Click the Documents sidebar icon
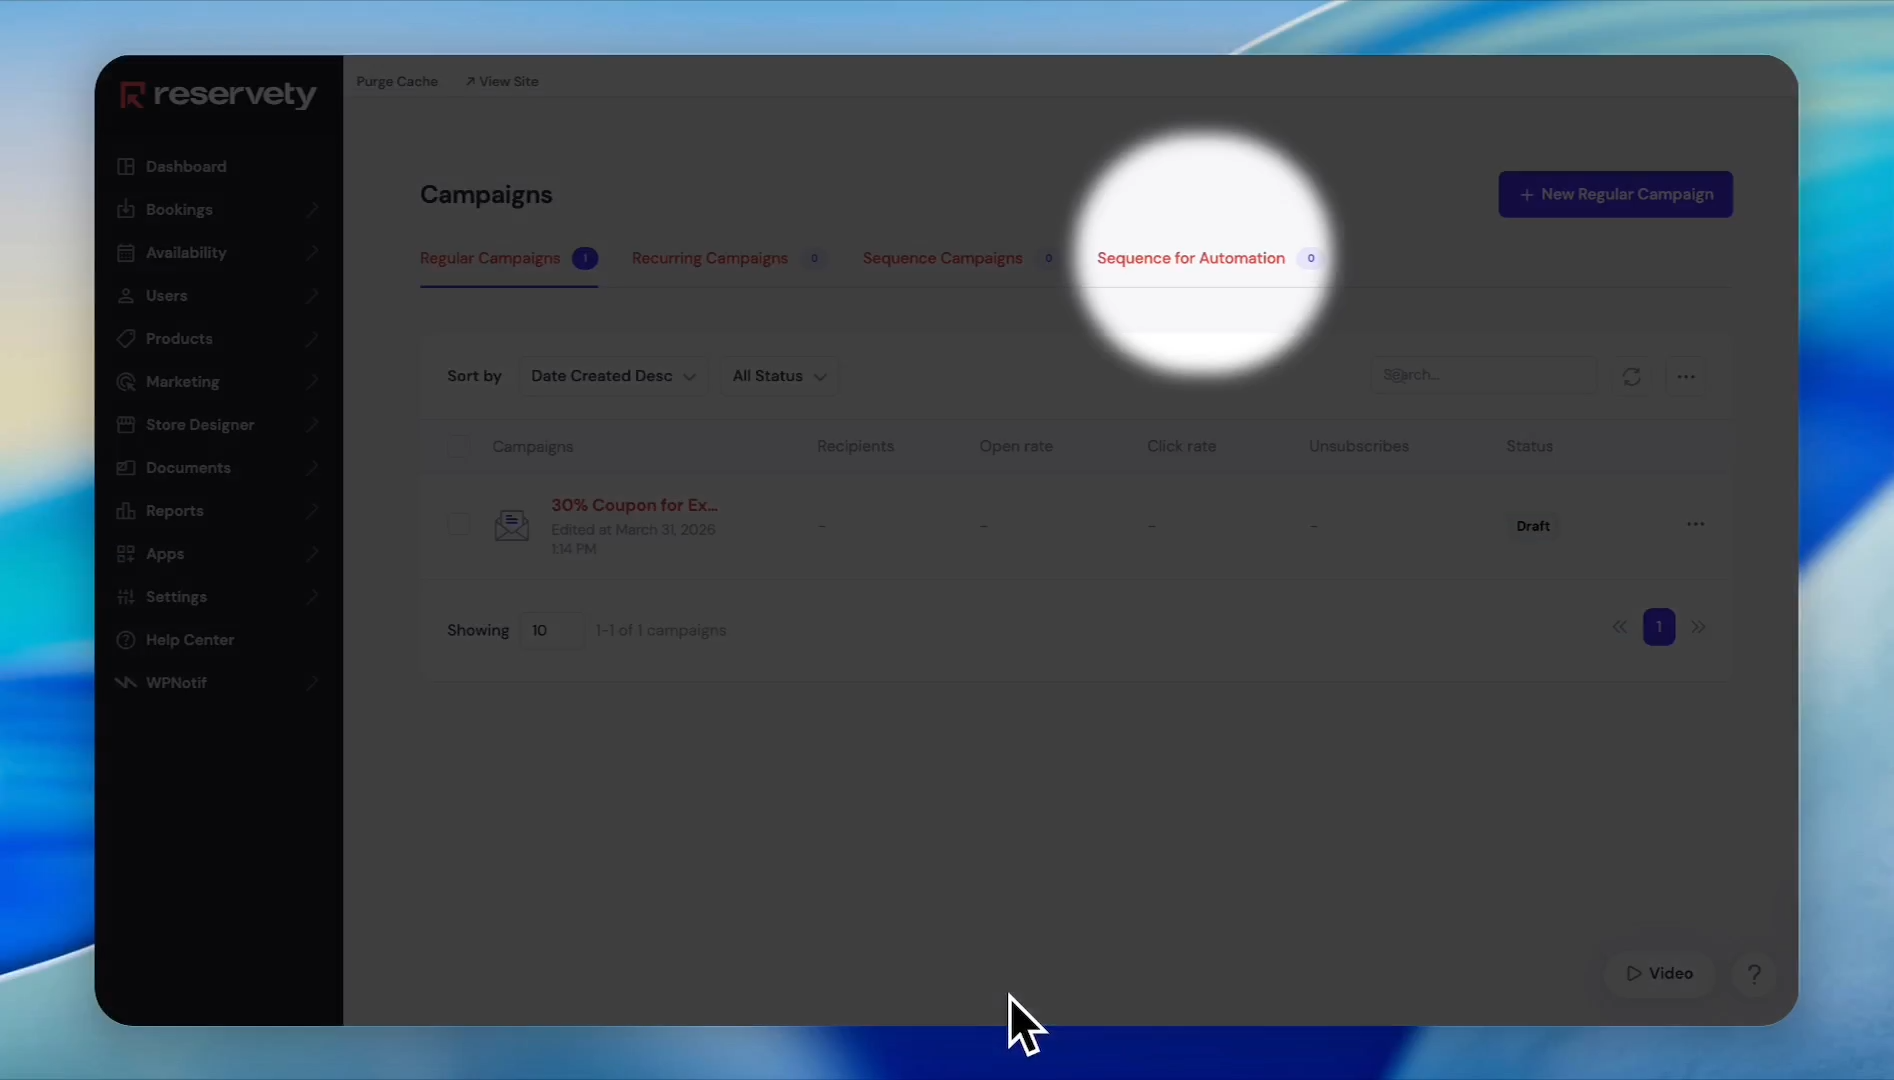 126,467
